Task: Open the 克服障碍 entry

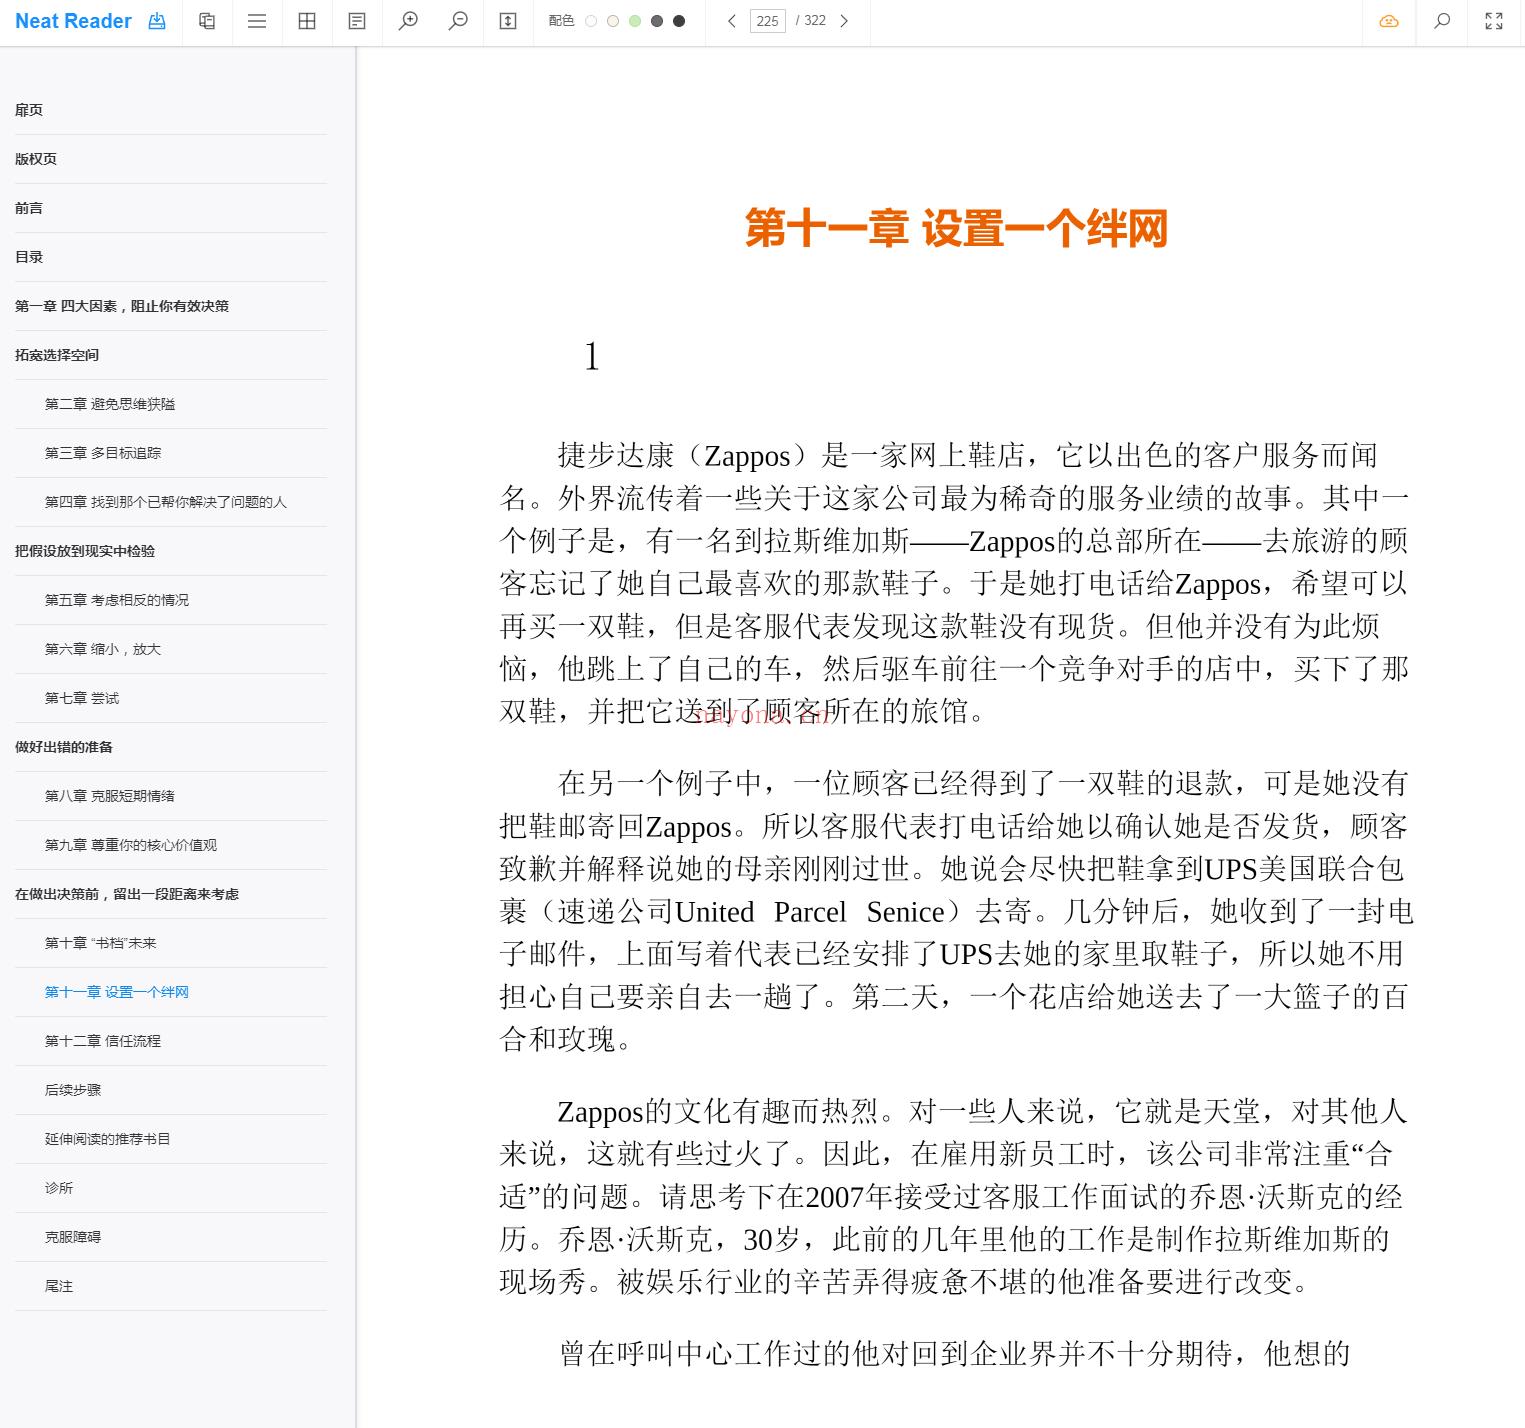Action: (73, 1237)
